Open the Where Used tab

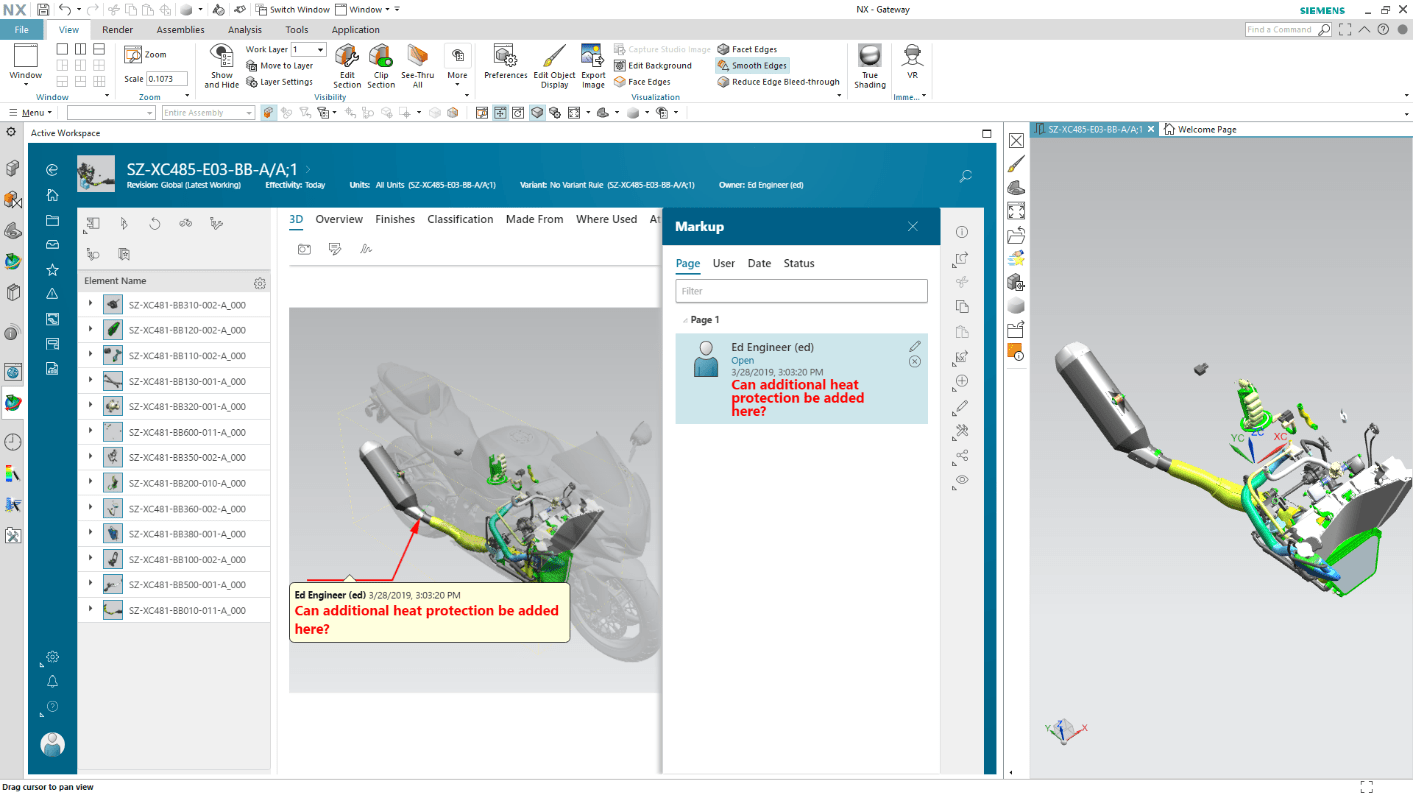606,219
